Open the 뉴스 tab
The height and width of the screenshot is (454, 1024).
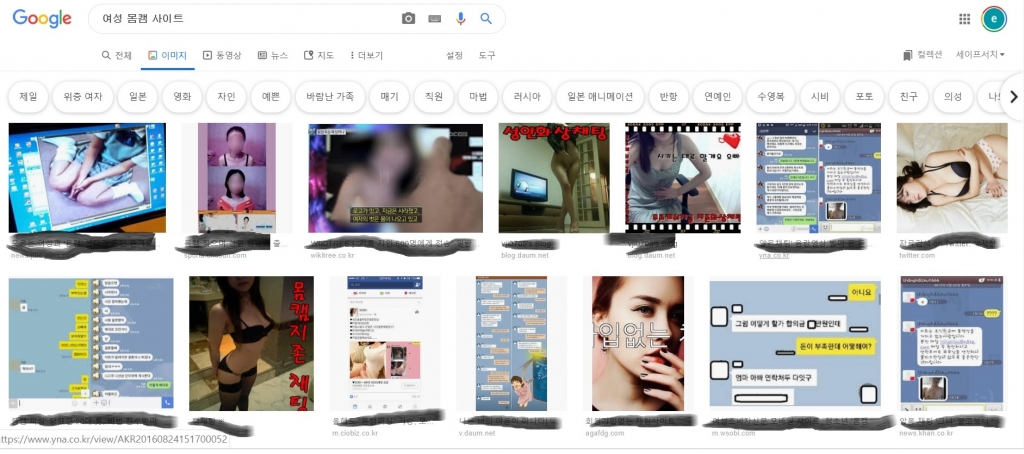click(272, 56)
